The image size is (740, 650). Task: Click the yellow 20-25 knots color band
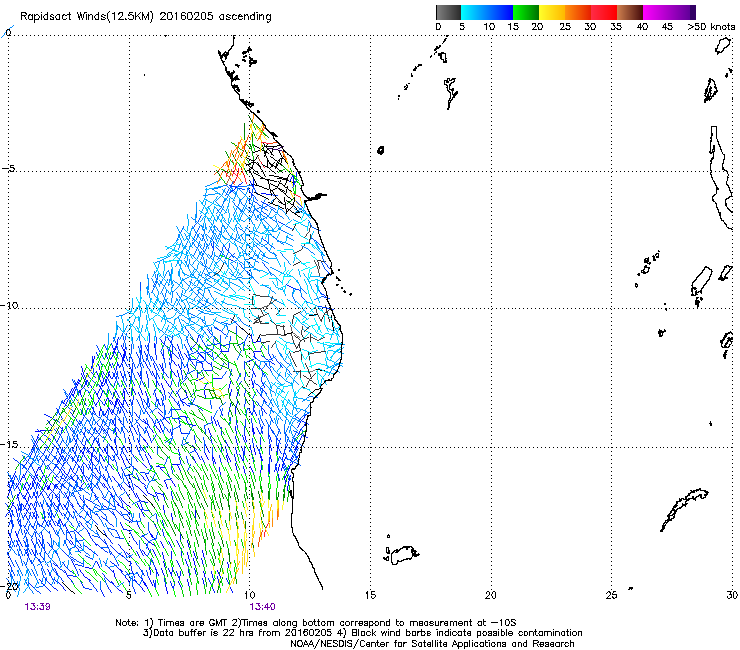552,12
